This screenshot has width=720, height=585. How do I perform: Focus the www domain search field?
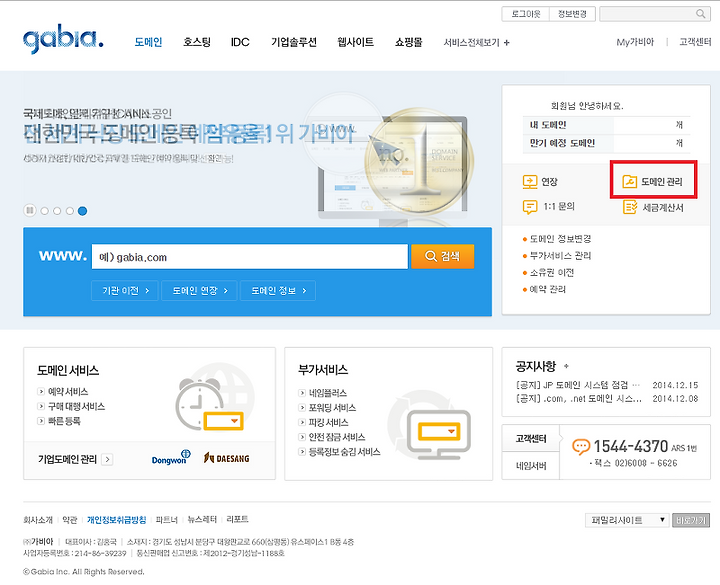pyautogui.click(x=250, y=256)
